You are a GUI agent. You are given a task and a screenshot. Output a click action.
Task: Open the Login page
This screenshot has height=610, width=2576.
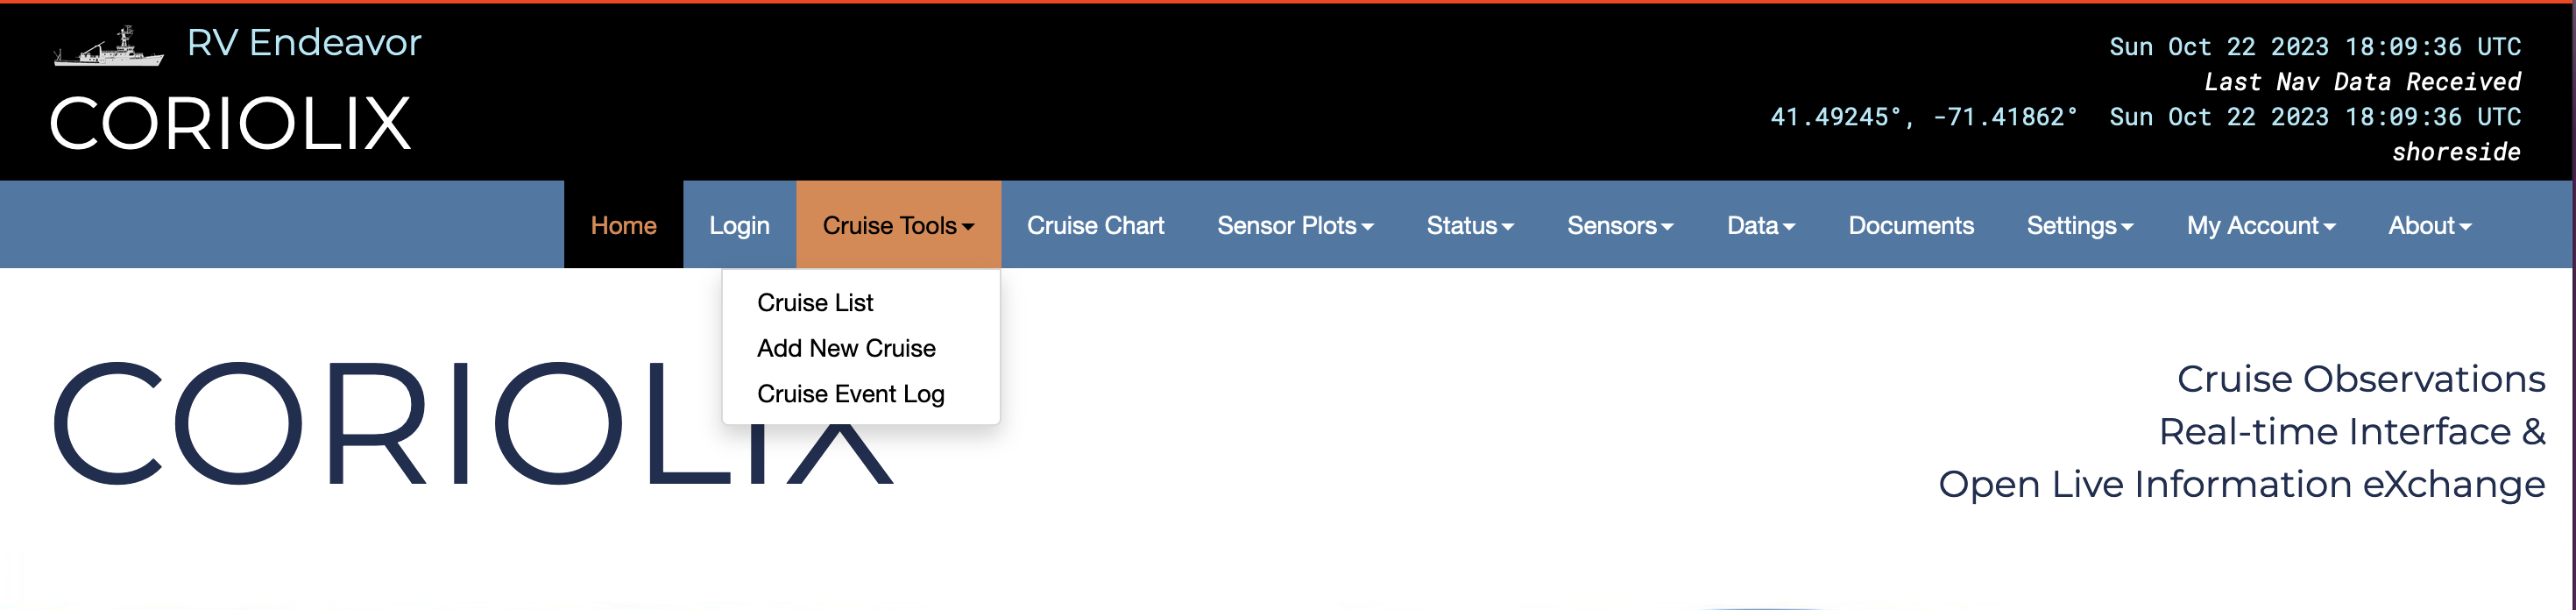tap(739, 226)
